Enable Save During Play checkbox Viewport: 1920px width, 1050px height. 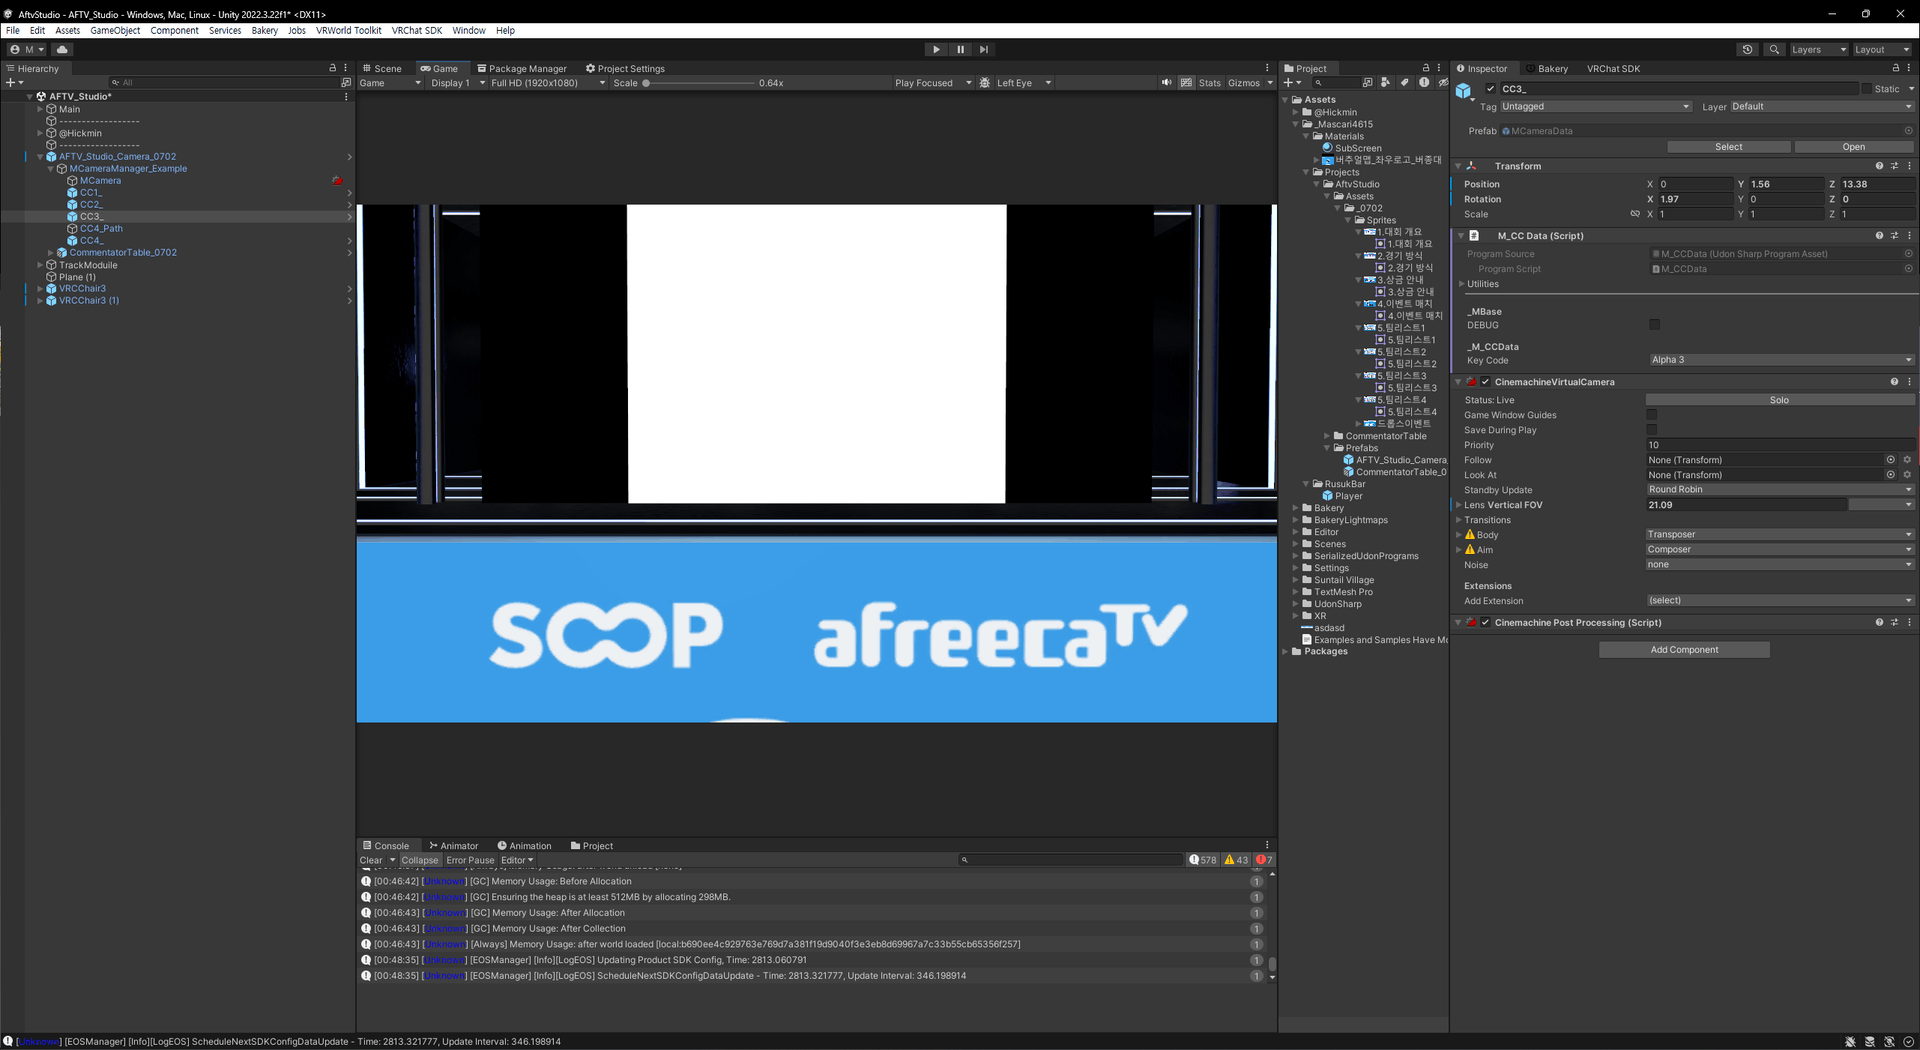click(x=1652, y=430)
